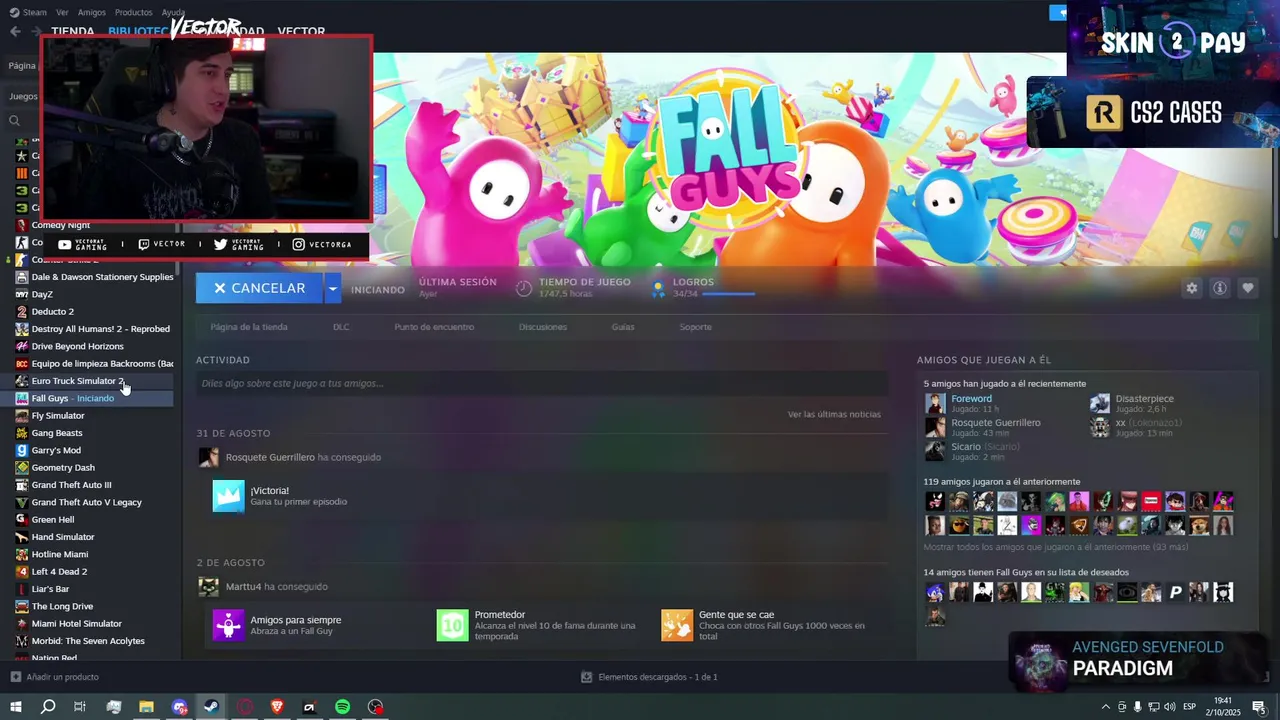Open the Soporte tab
Image resolution: width=1280 pixels, height=720 pixels.
[x=696, y=327]
